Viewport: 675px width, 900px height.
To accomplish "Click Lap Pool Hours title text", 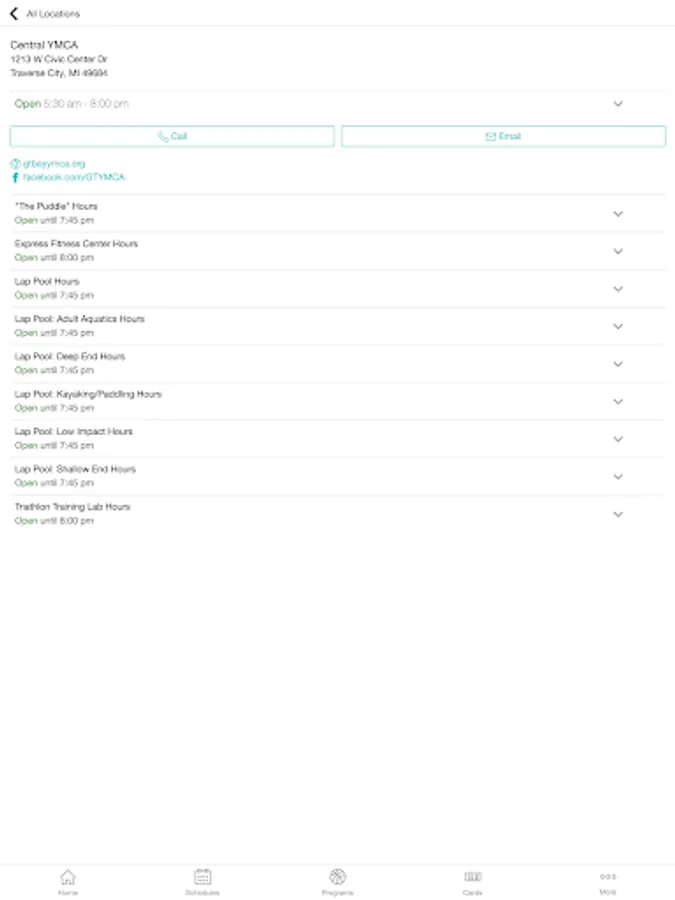I will click(46, 281).
